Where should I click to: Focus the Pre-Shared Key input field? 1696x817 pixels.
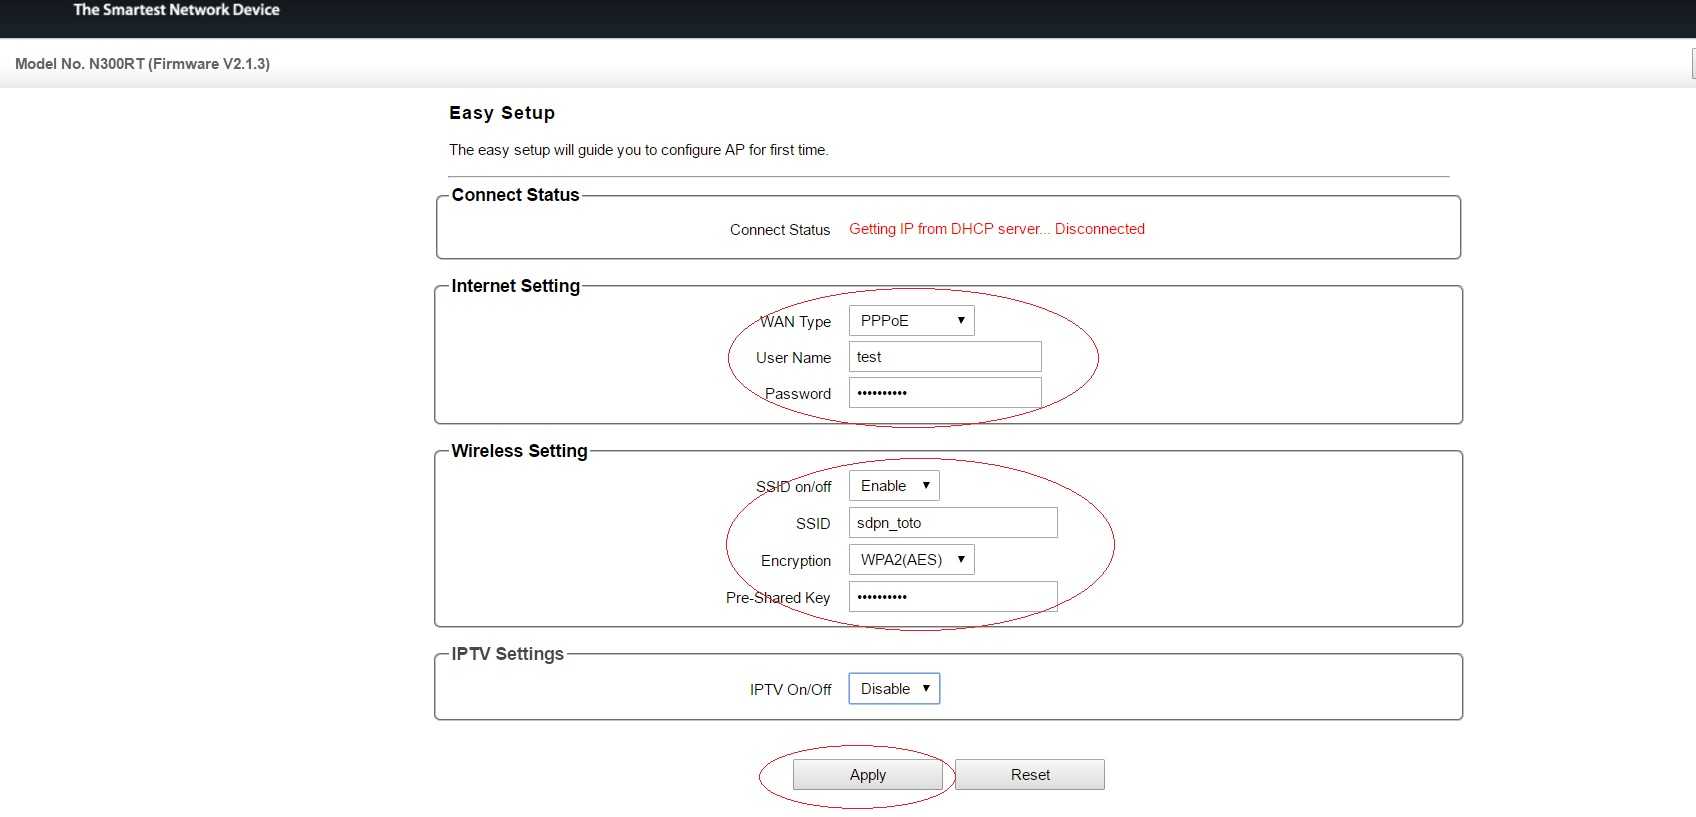[x=952, y=597]
